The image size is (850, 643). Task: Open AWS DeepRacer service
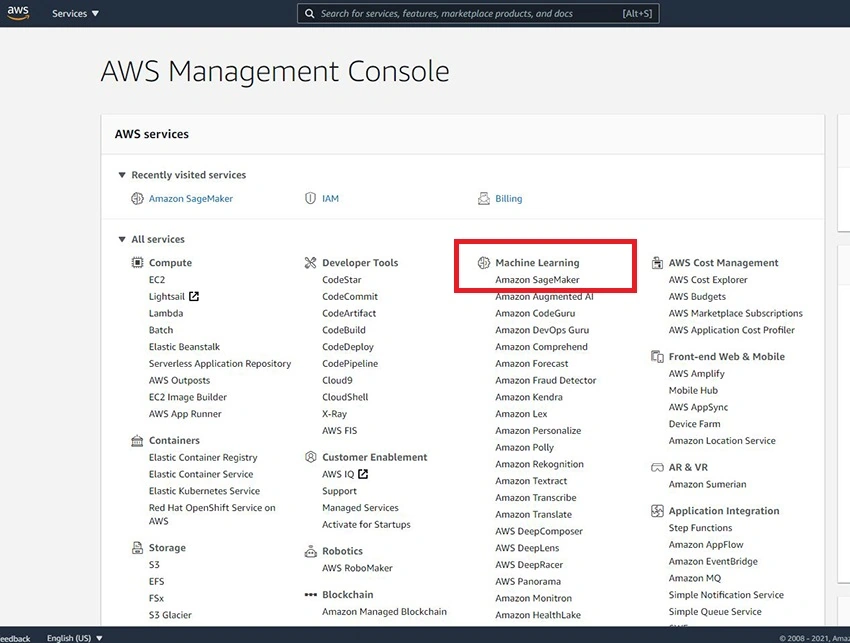click(529, 564)
